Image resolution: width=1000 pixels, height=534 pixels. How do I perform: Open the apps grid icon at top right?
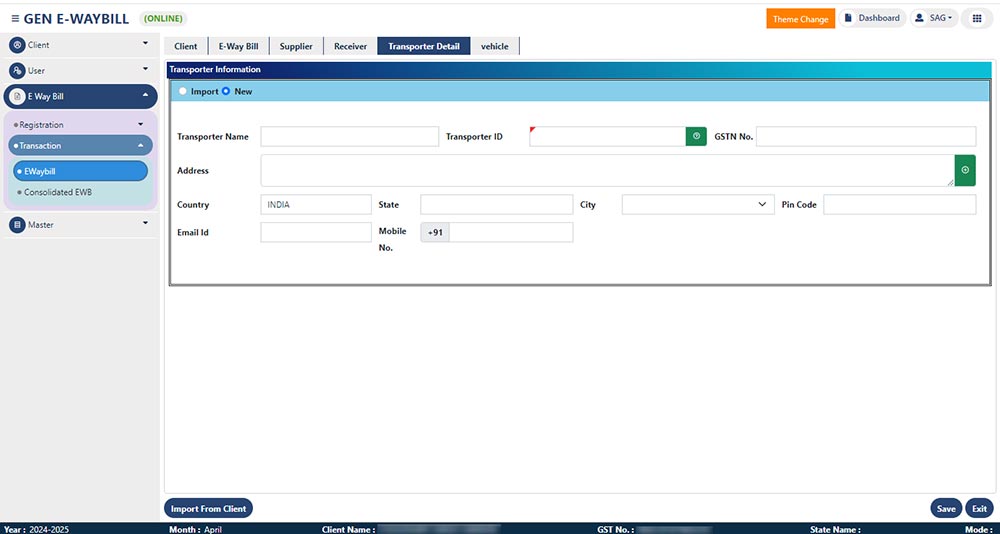976,19
